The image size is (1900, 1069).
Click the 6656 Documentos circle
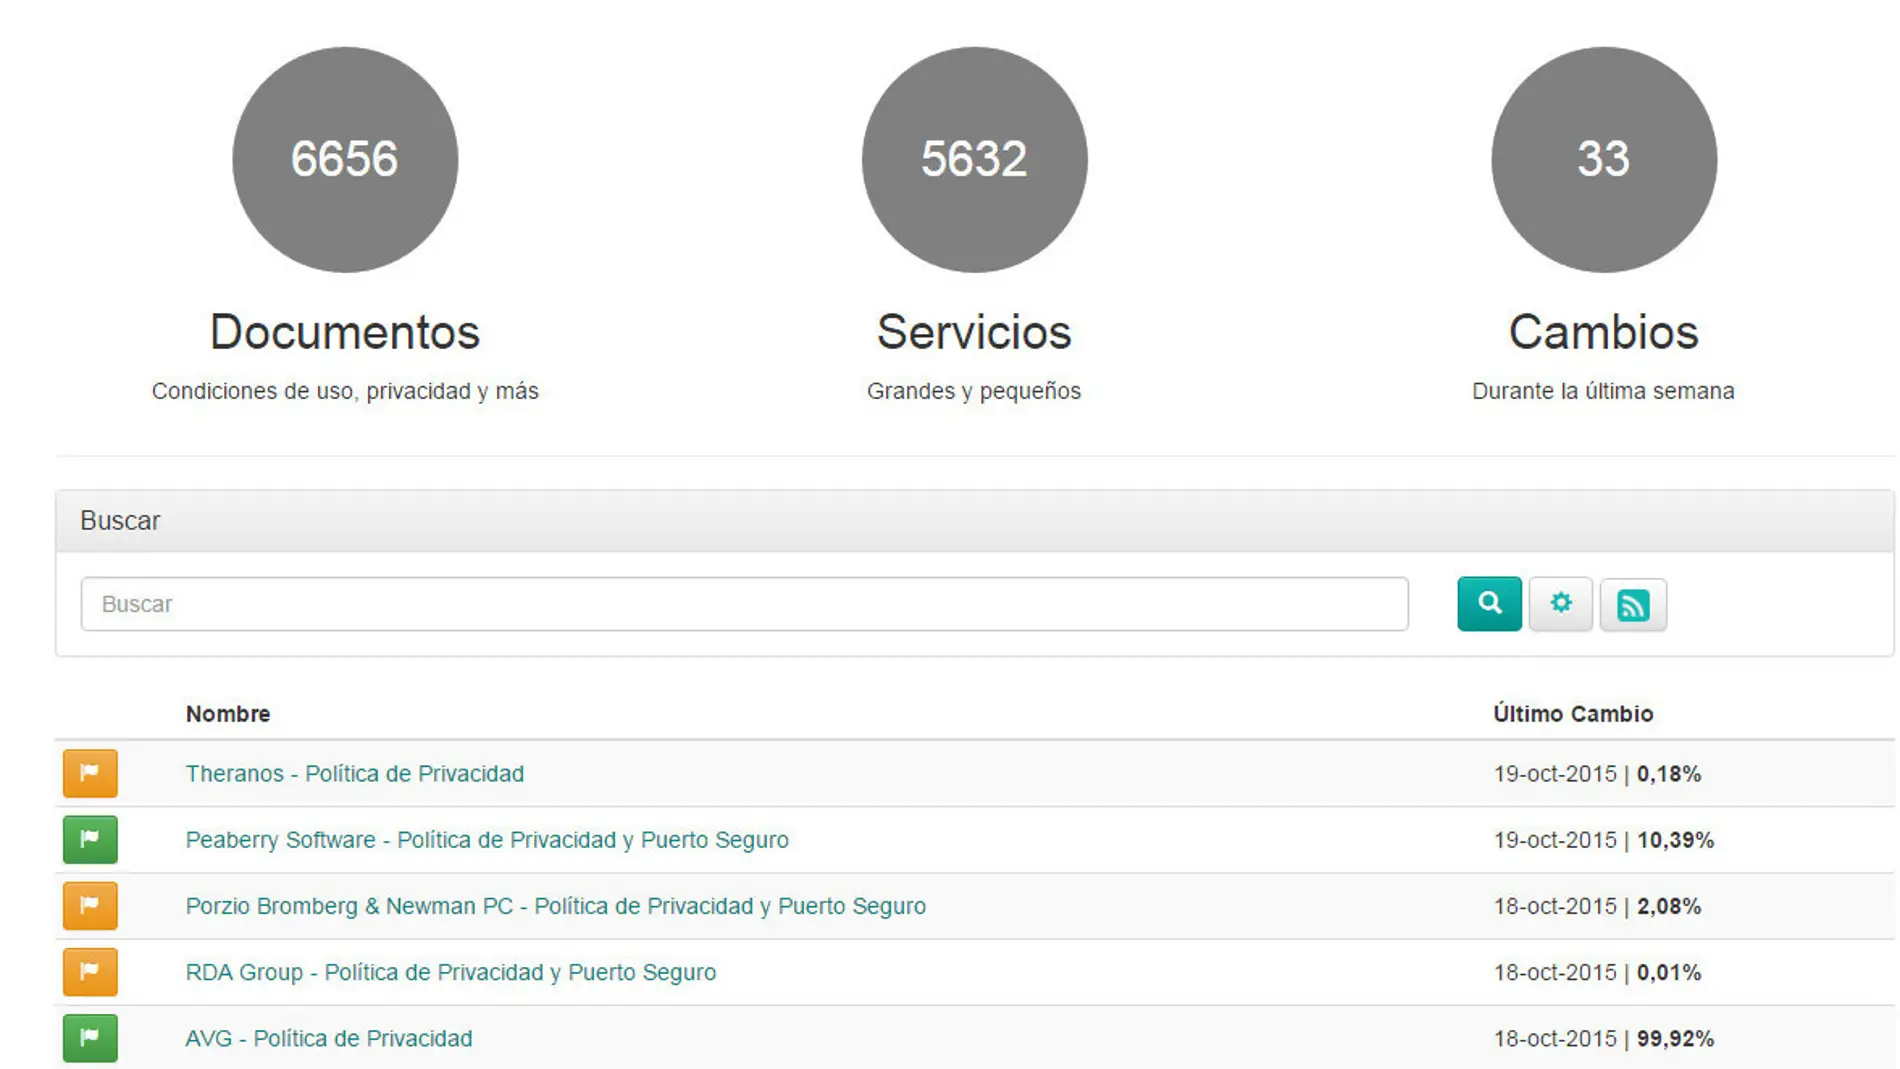[345, 160]
